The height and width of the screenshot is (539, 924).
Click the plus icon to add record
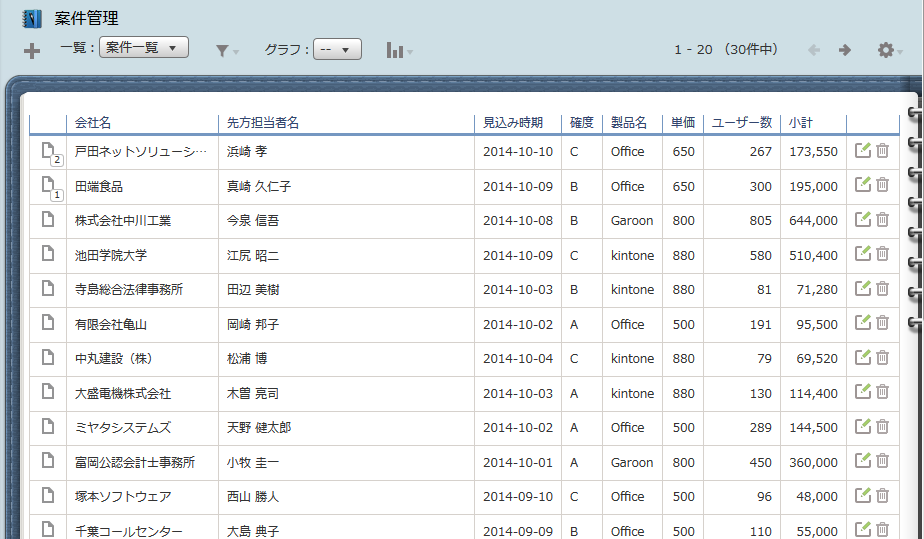point(32,51)
